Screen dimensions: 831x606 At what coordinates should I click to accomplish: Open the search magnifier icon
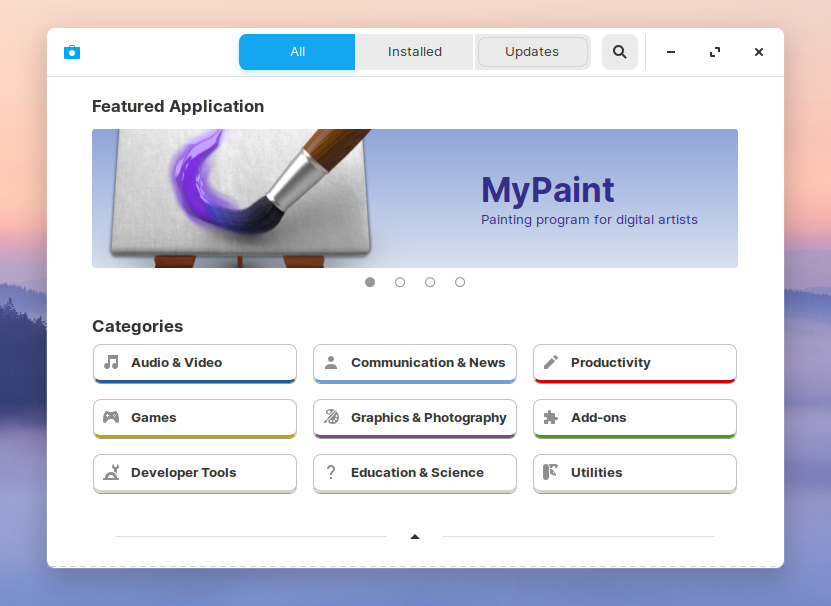pyautogui.click(x=620, y=52)
